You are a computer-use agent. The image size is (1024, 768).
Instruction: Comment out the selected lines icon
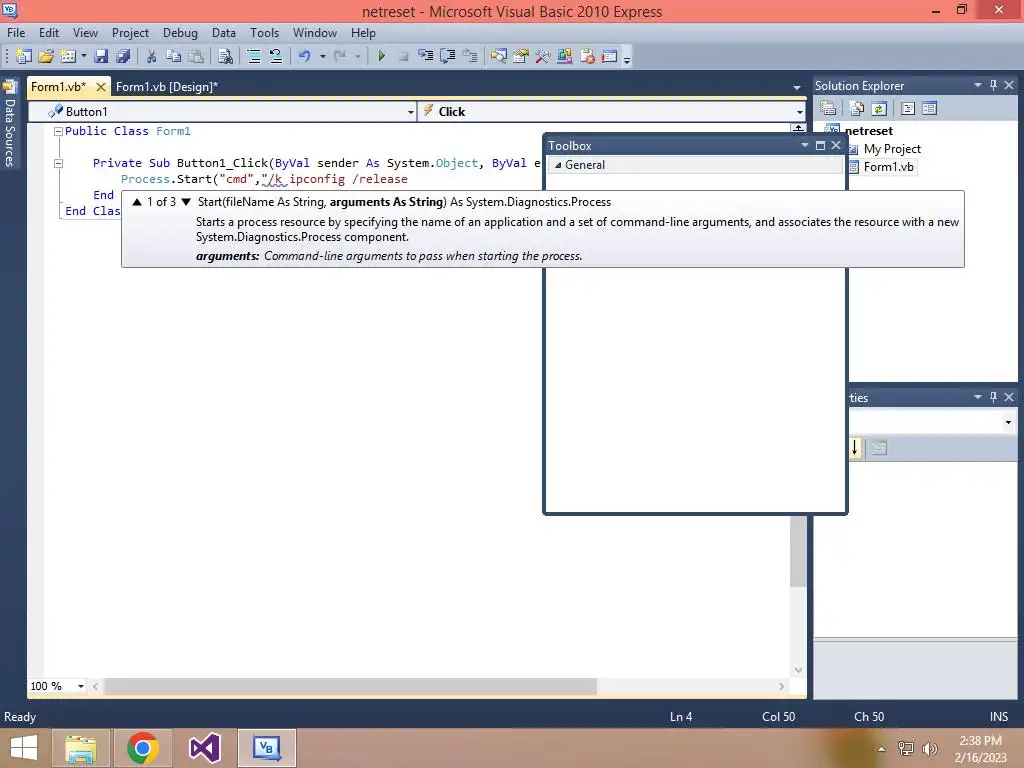253,56
